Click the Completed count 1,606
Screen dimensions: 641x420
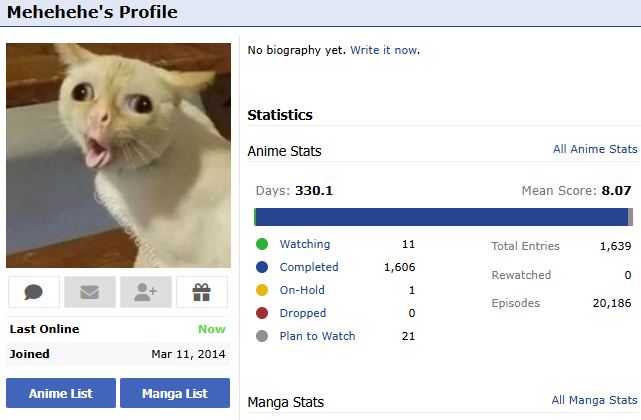tap(399, 267)
